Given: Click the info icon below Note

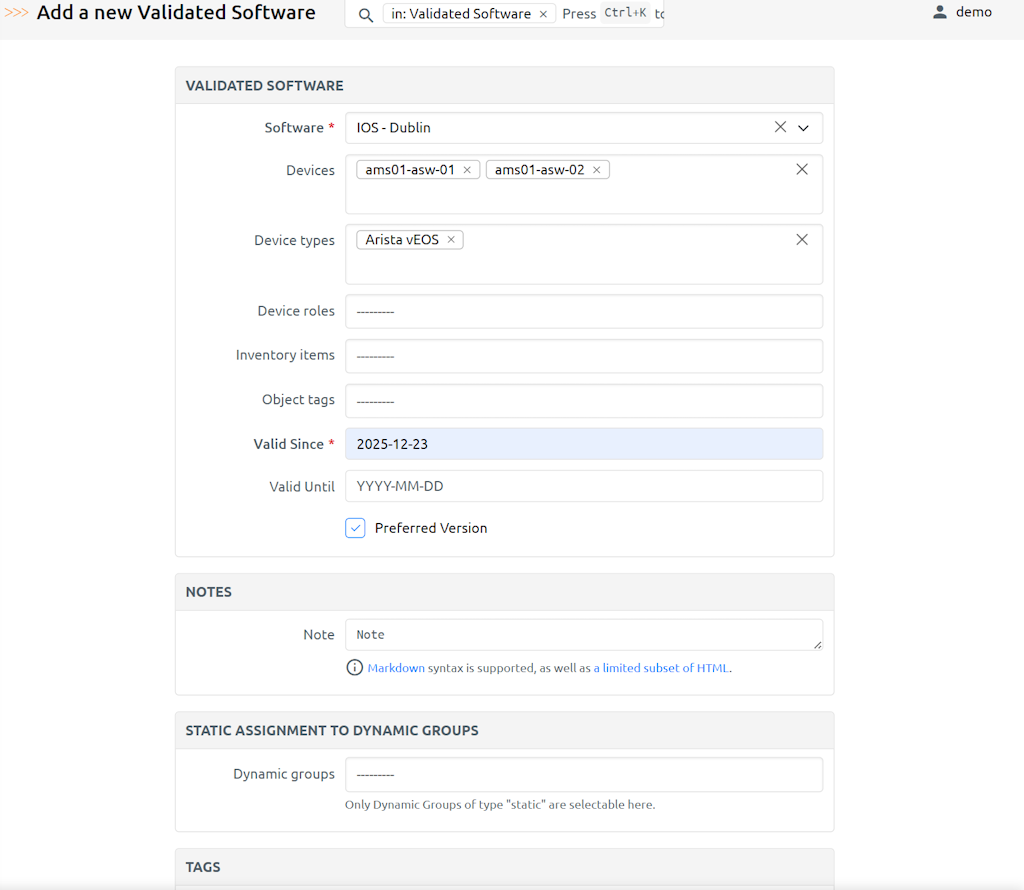Looking at the screenshot, I should point(354,668).
